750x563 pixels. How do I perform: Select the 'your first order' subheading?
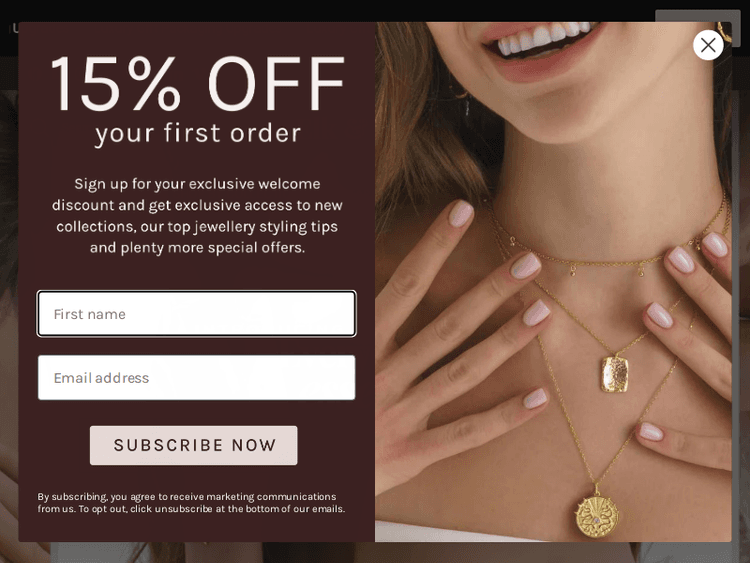(x=198, y=133)
